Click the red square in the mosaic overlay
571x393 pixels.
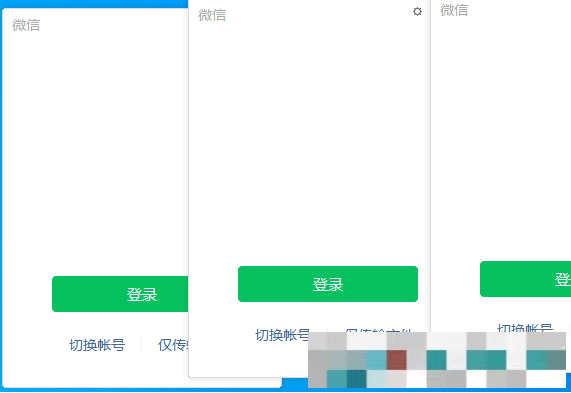[397, 360]
